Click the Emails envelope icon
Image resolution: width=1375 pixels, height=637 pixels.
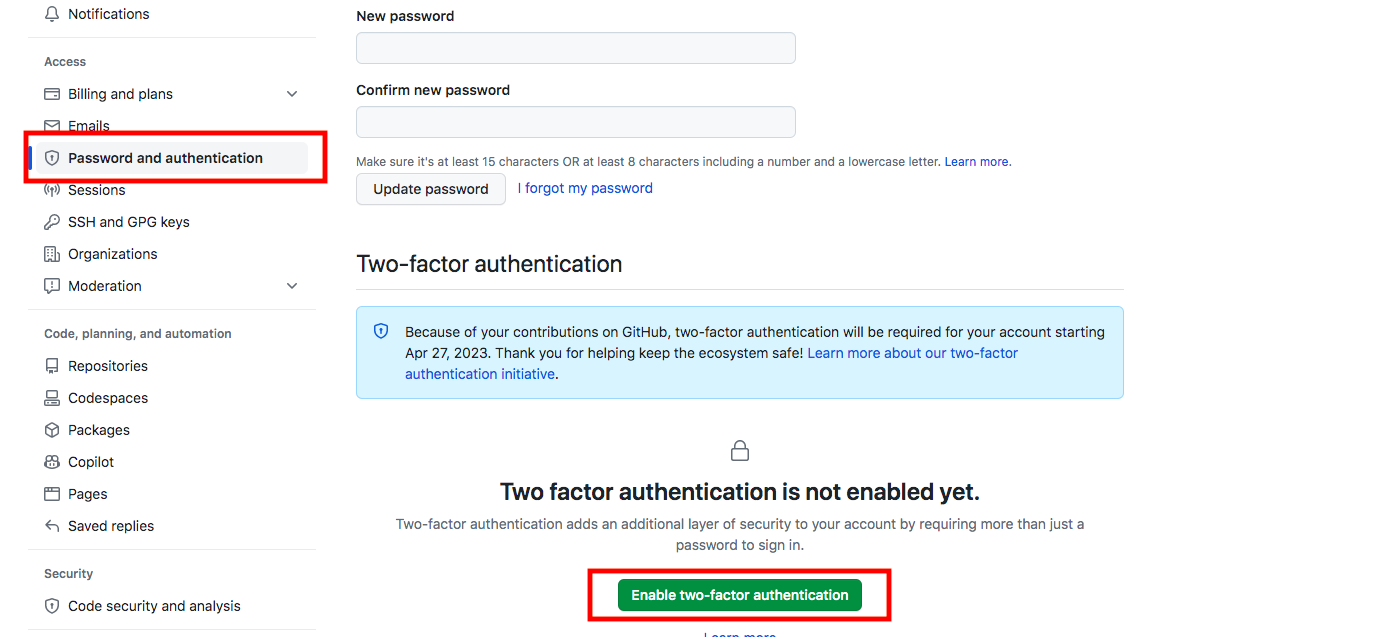52,126
